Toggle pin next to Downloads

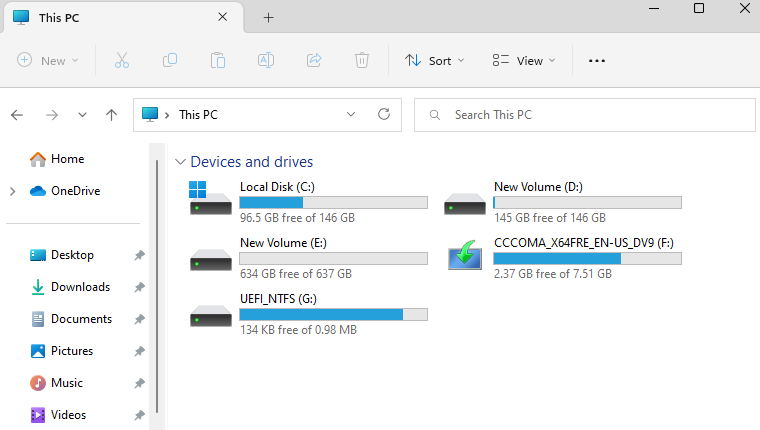tap(140, 287)
